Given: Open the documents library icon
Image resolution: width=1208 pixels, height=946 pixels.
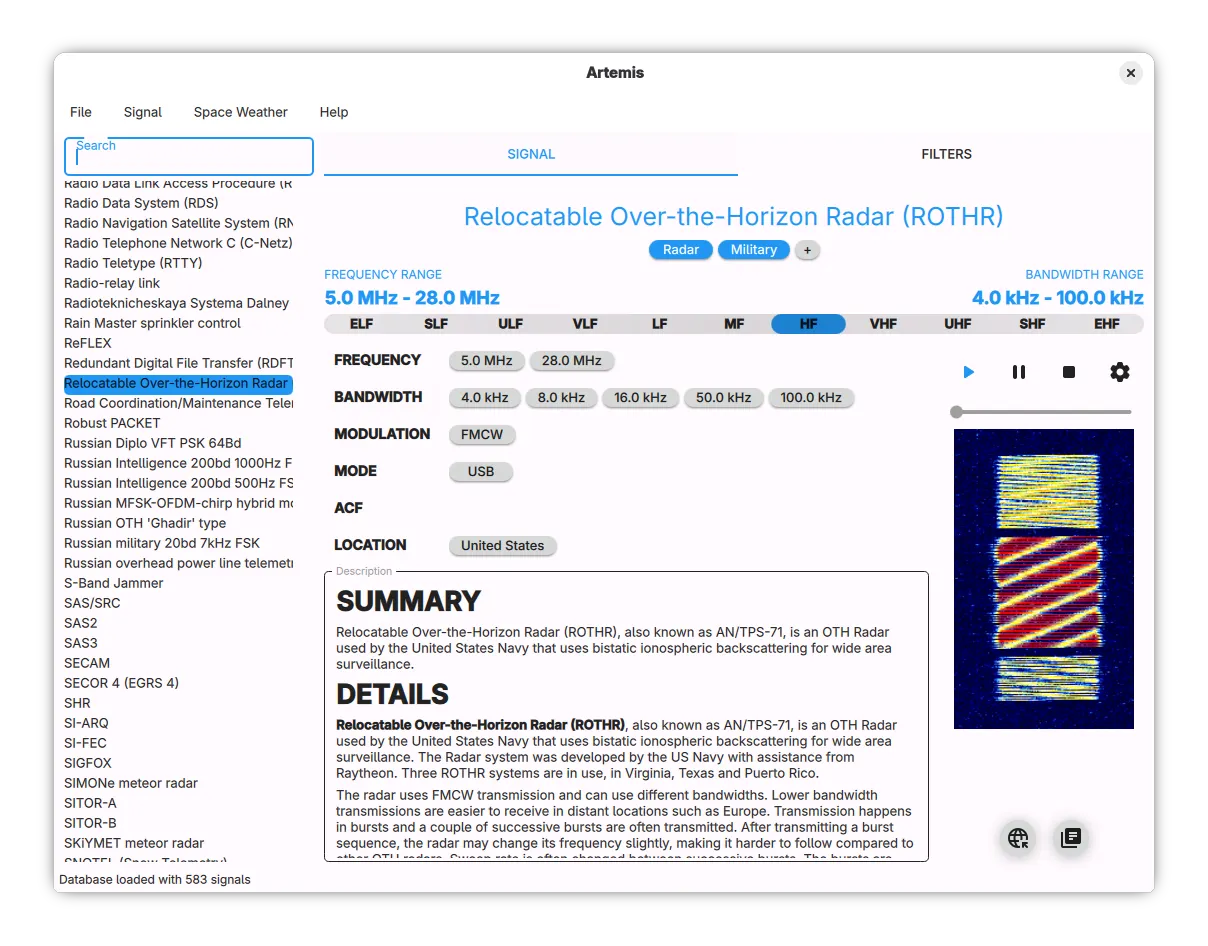Looking at the screenshot, I should coord(1071,838).
